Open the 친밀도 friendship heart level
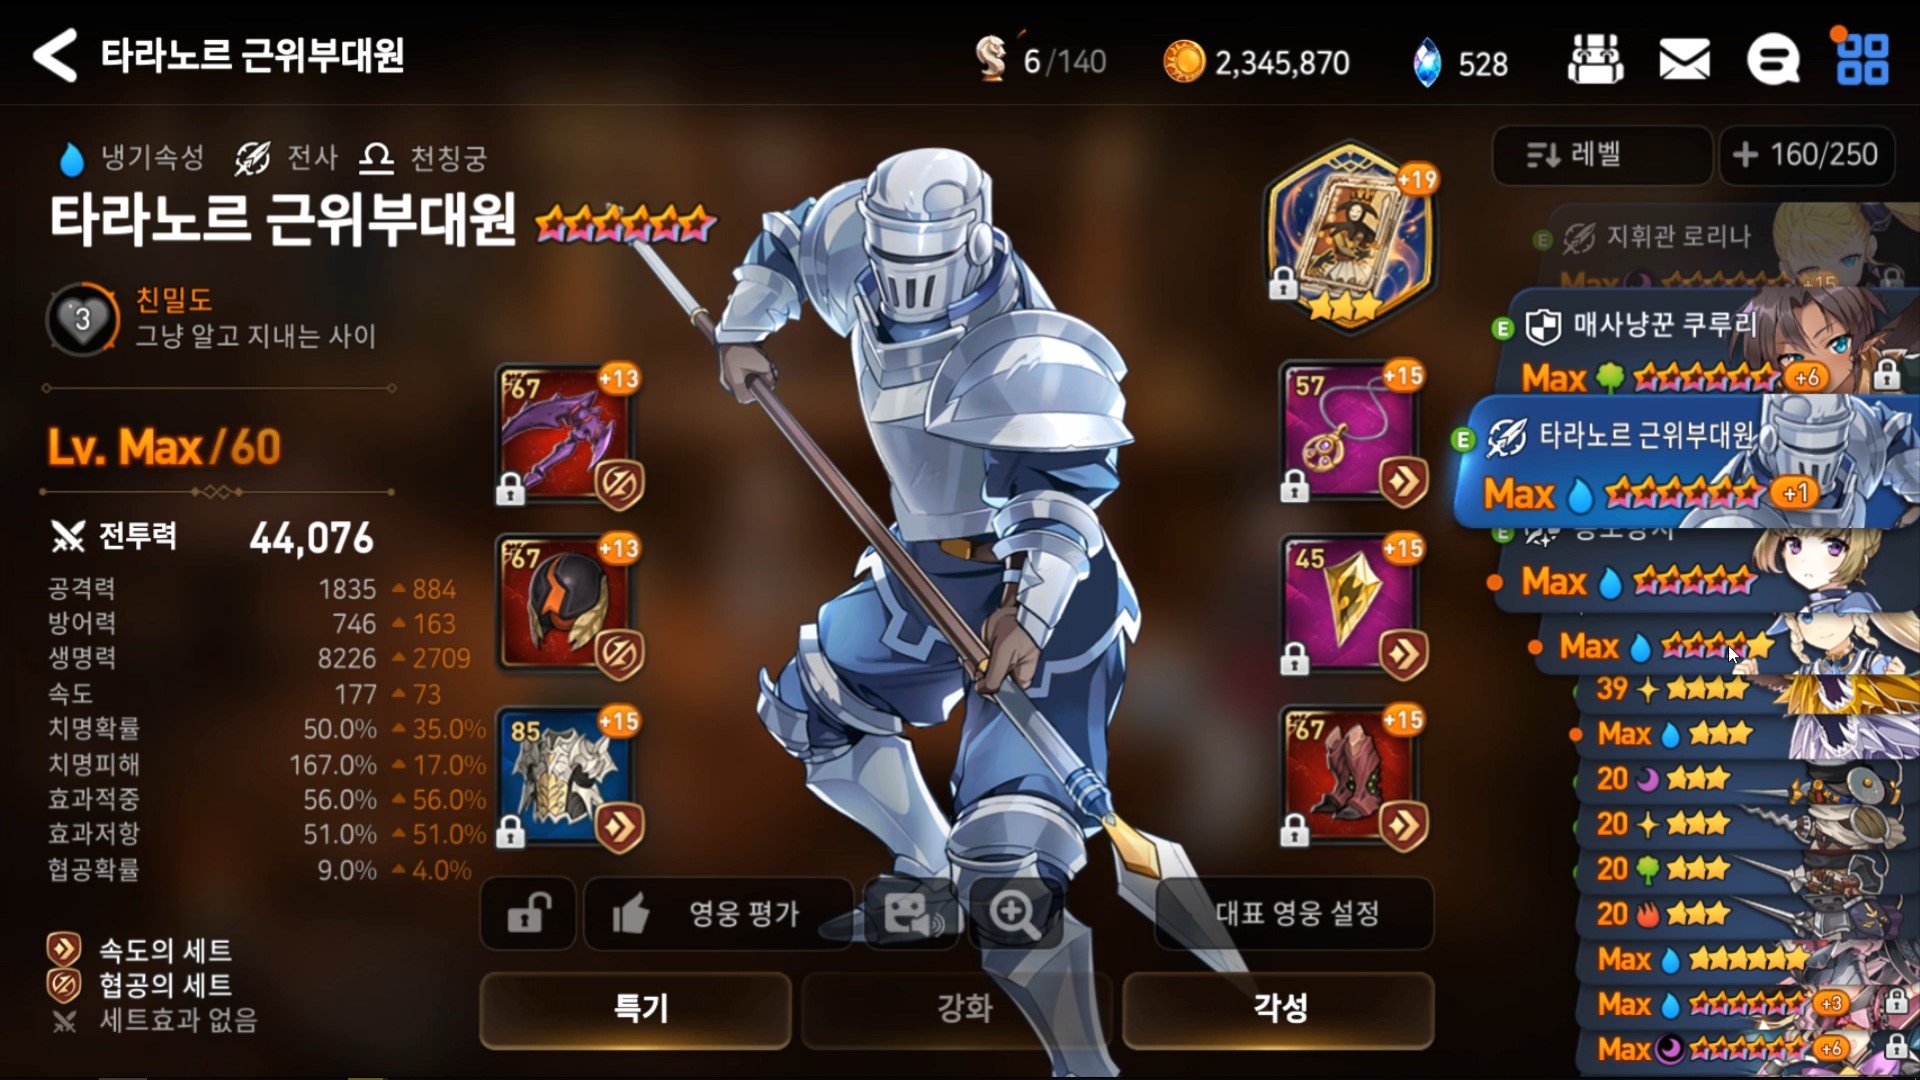 (x=83, y=319)
